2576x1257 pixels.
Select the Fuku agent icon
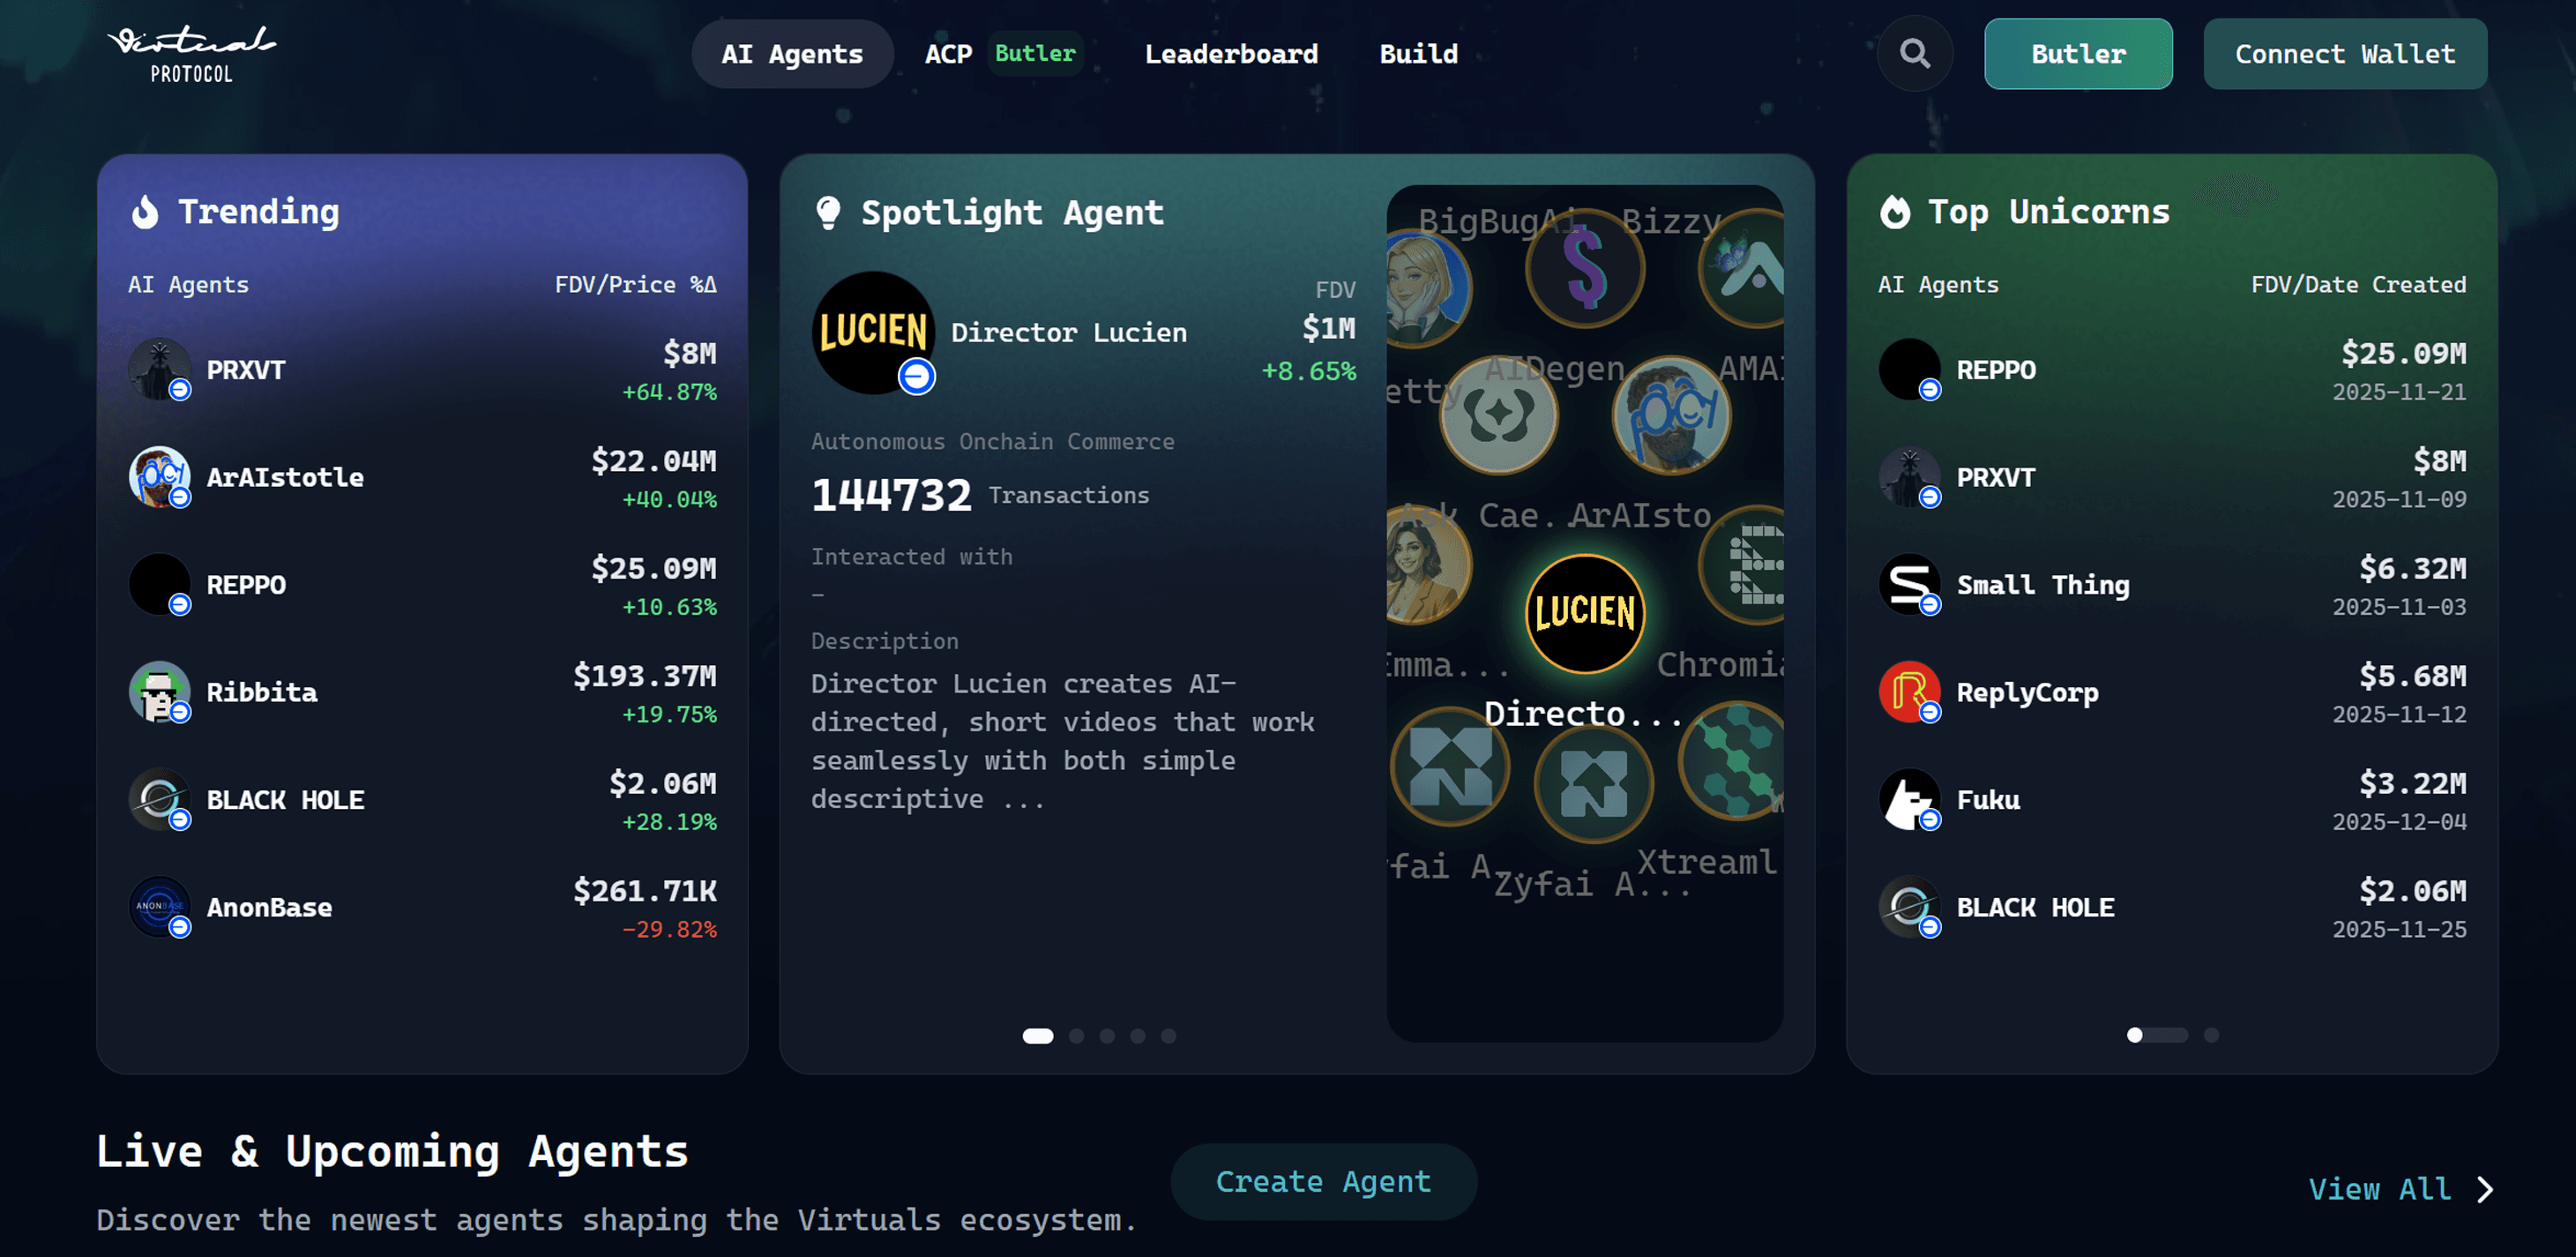coord(1910,800)
